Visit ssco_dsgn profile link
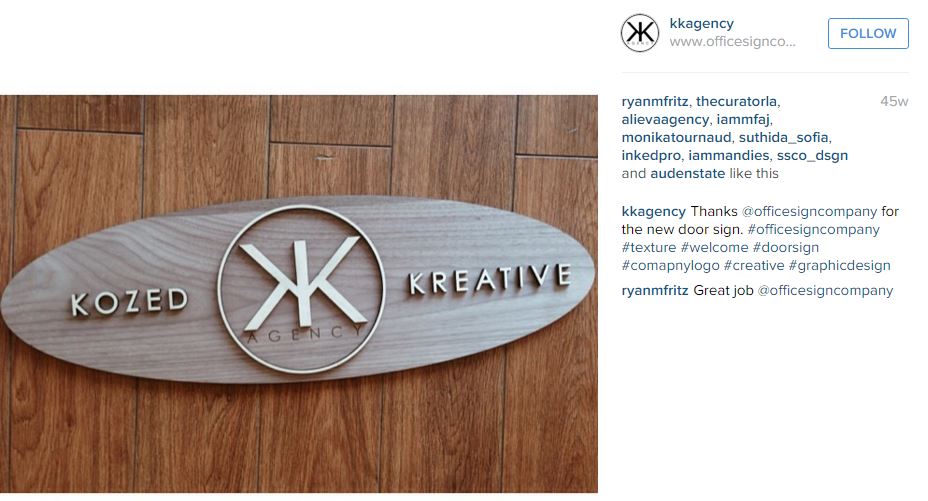This screenshot has height=501, width=928. click(x=813, y=156)
